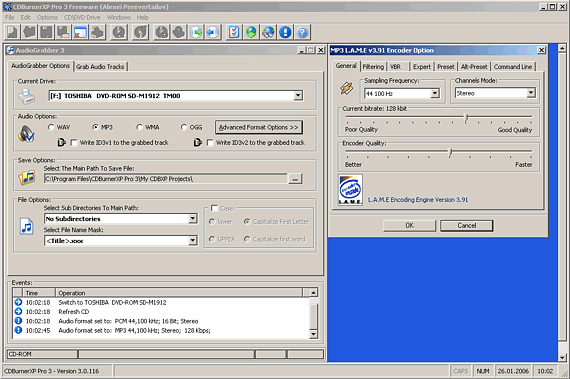Click the checklist options toolbar icon

pyautogui.click(x=234, y=32)
